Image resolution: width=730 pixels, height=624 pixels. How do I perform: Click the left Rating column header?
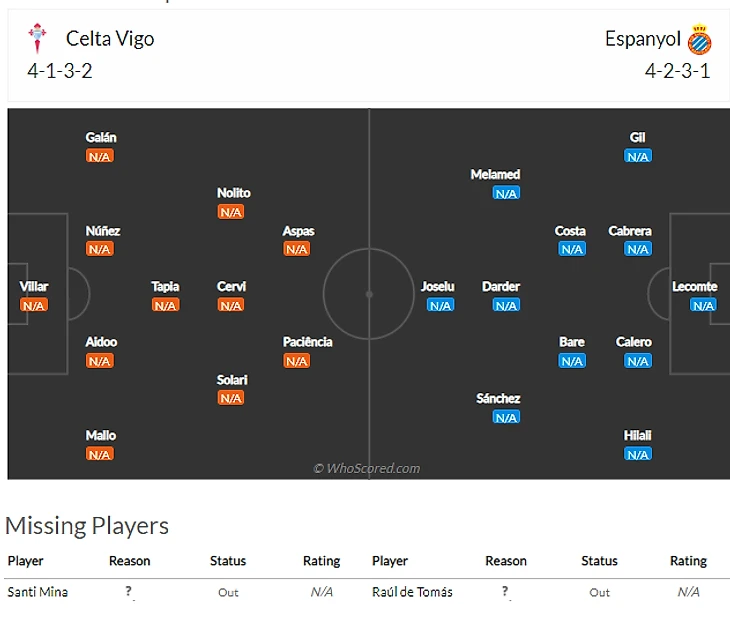[321, 561]
